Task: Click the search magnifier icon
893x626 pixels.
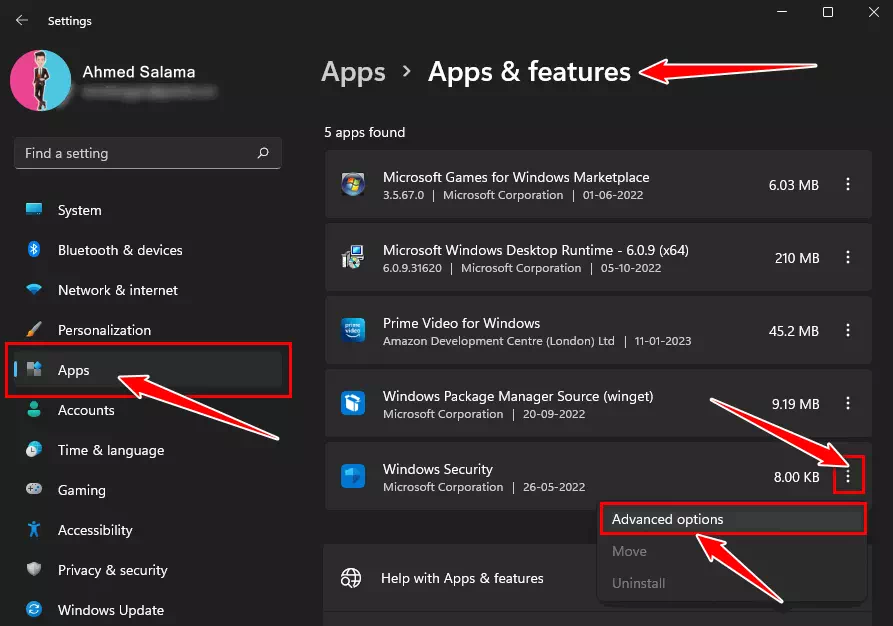Action: 263,153
